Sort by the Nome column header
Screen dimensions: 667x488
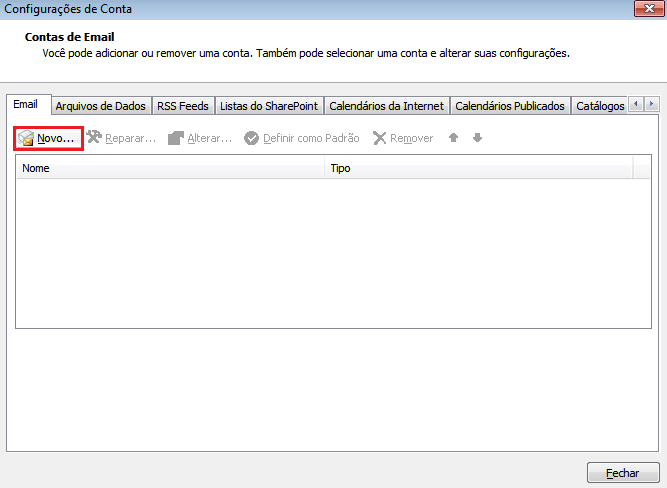(170, 168)
